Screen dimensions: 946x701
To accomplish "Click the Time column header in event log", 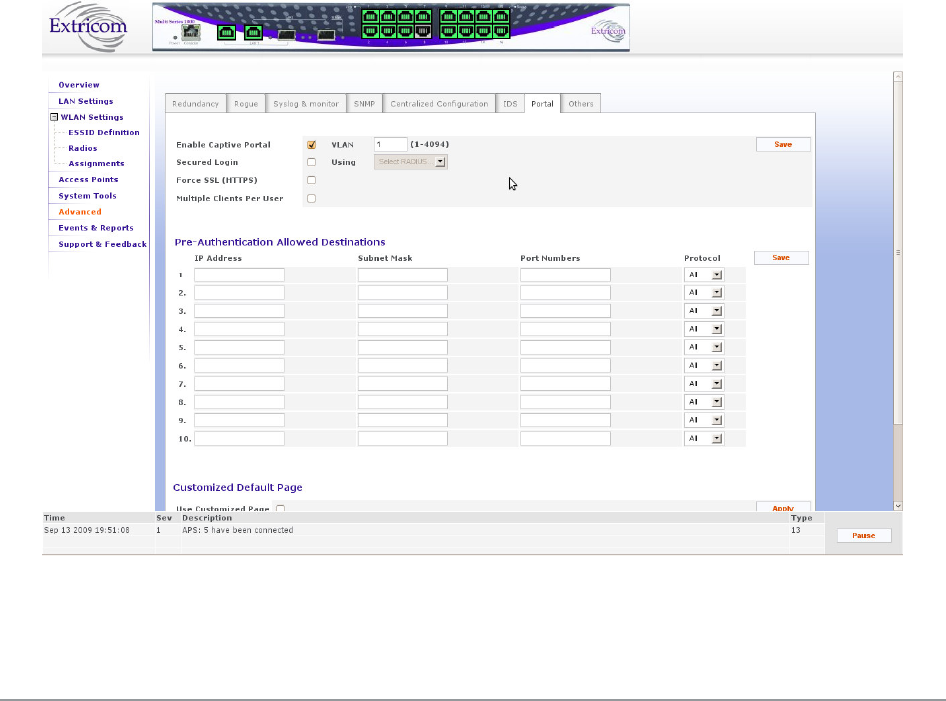I will coord(54,518).
